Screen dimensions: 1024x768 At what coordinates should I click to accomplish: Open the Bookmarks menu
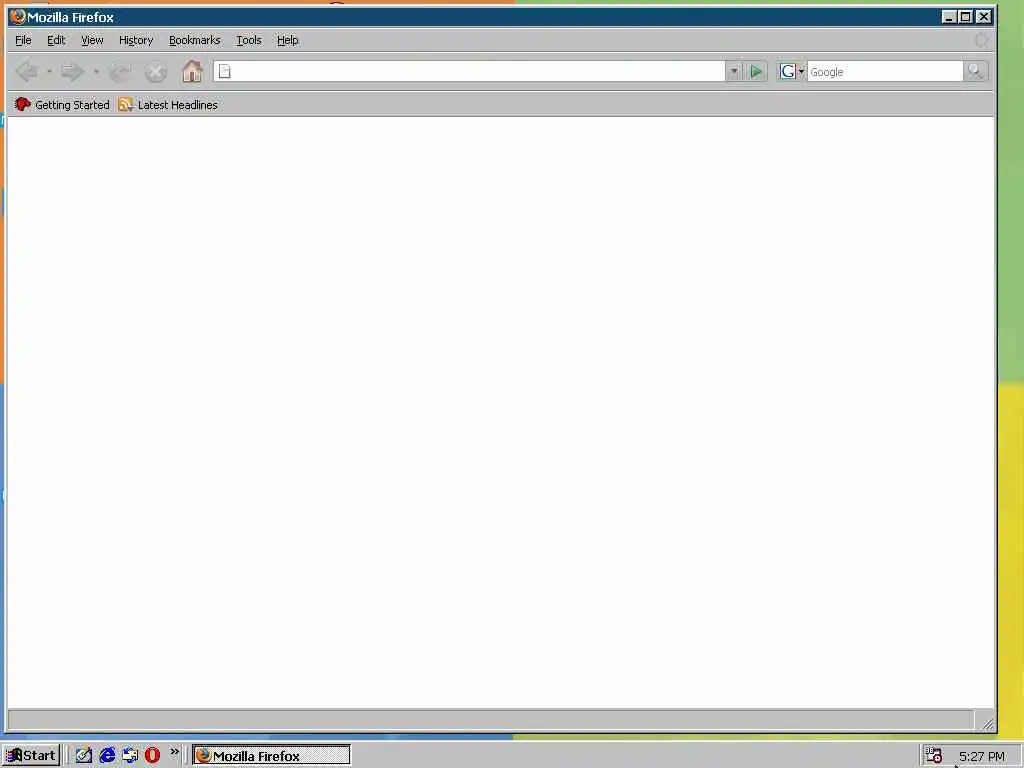[195, 40]
